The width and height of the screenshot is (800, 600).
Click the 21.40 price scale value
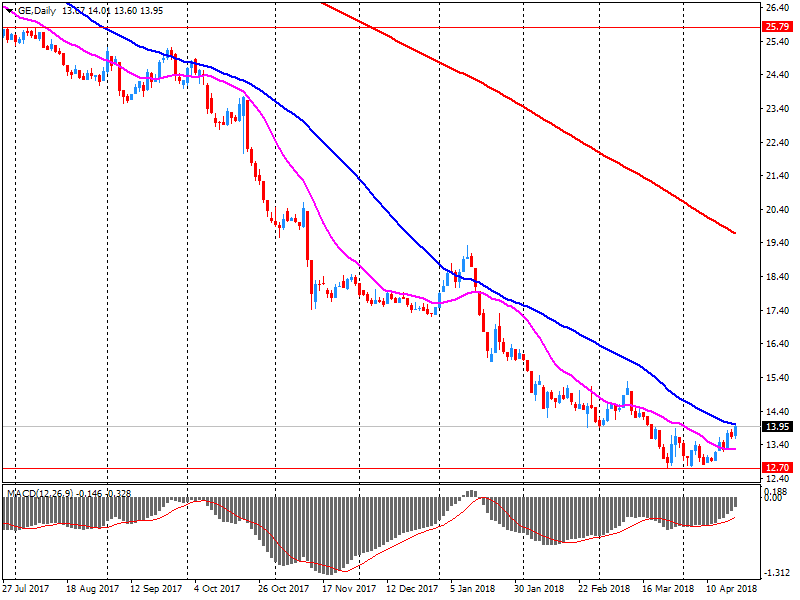(778, 176)
